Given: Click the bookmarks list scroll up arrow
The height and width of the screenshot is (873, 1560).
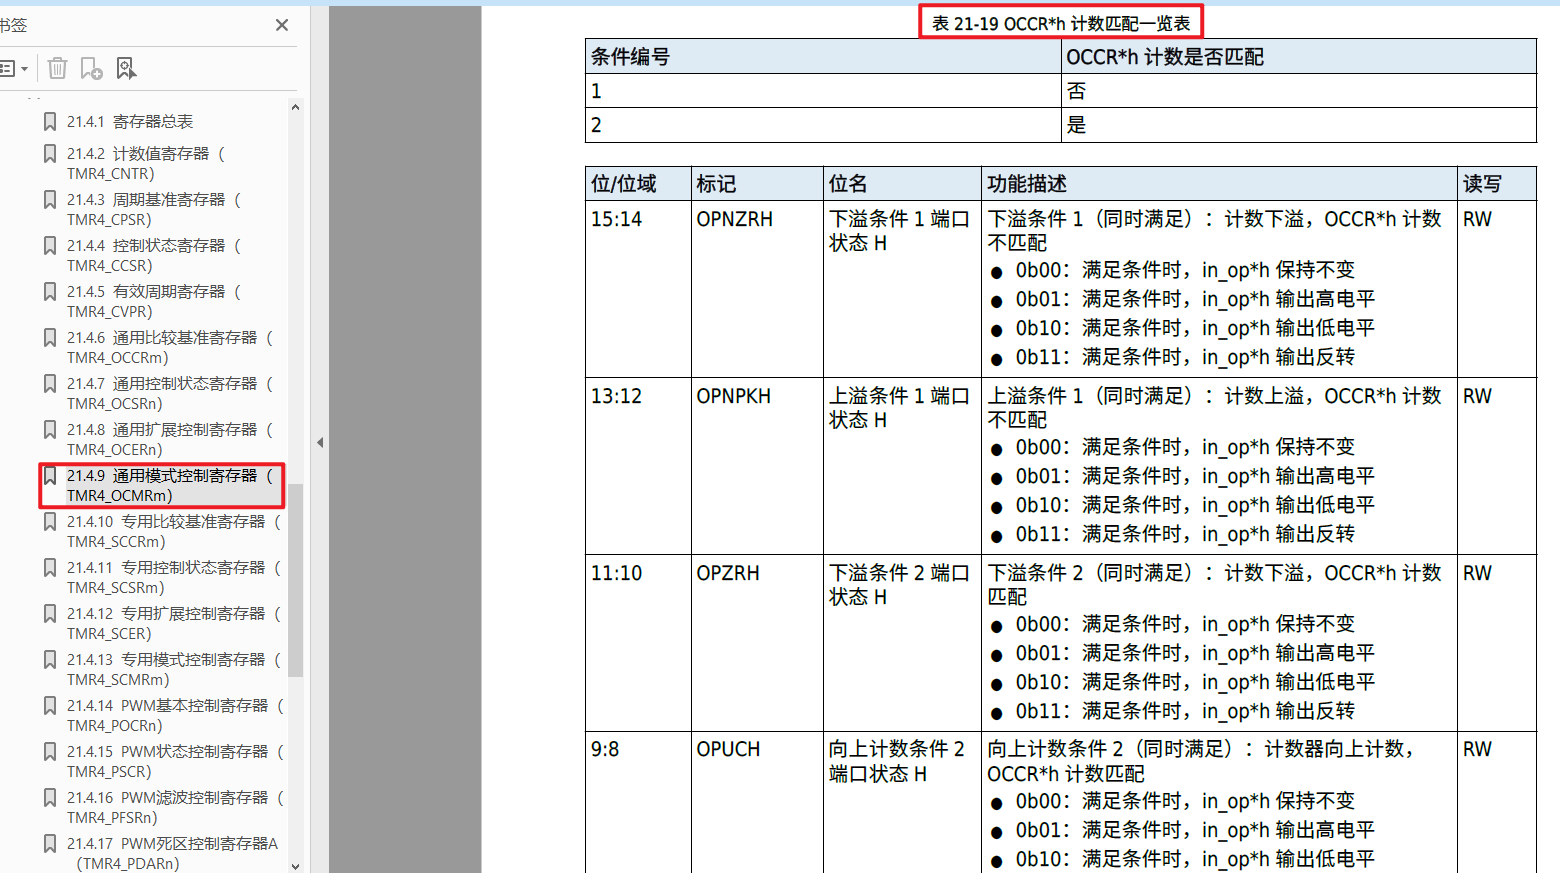Looking at the screenshot, I should [x=295, y=107].
